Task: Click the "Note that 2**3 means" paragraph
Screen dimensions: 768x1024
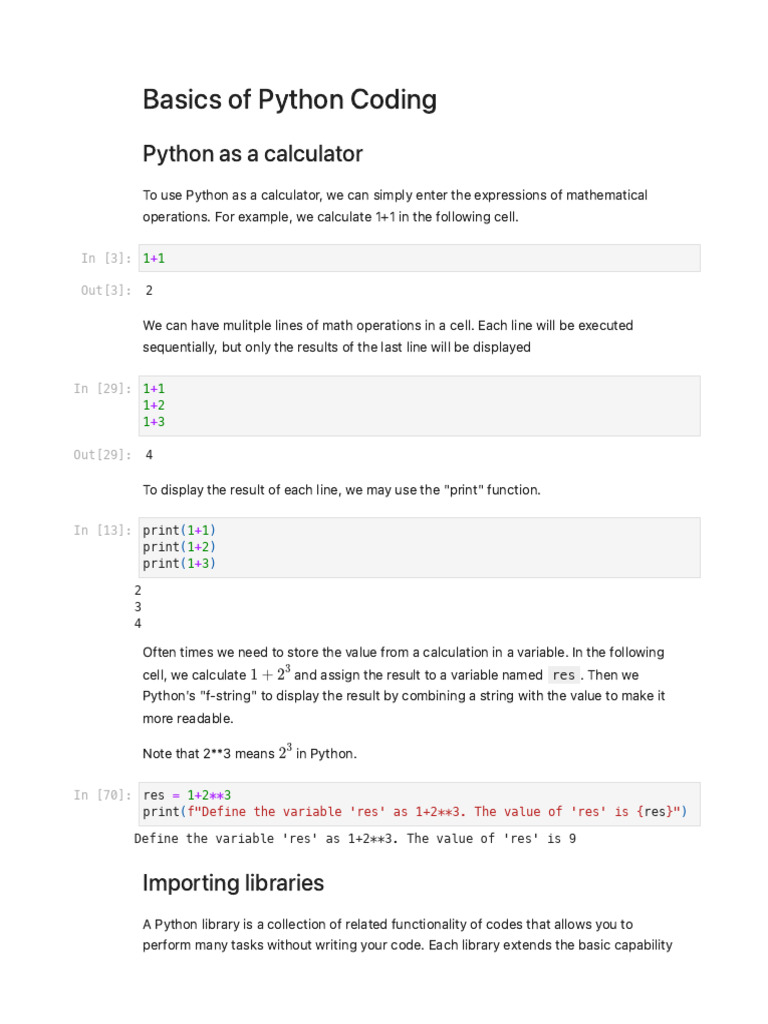Action: [250, 753]
